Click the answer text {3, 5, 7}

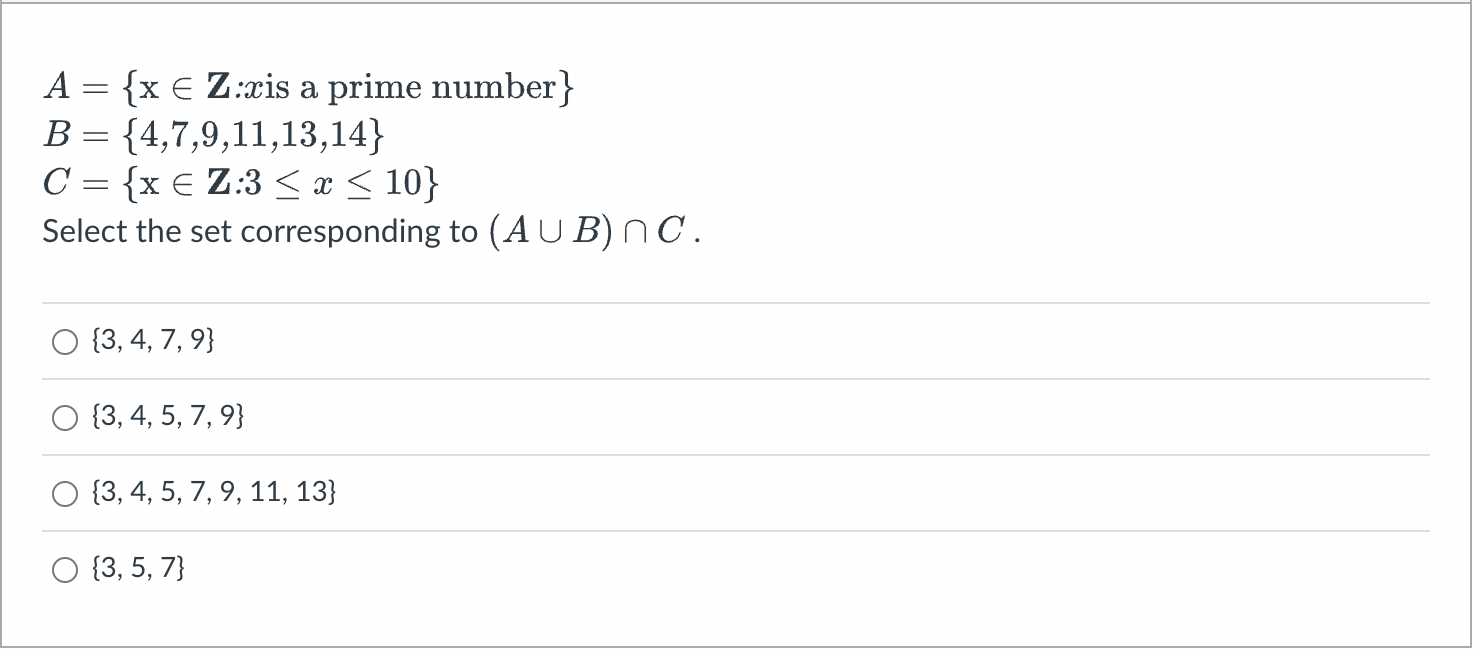[x=138, y=569]
